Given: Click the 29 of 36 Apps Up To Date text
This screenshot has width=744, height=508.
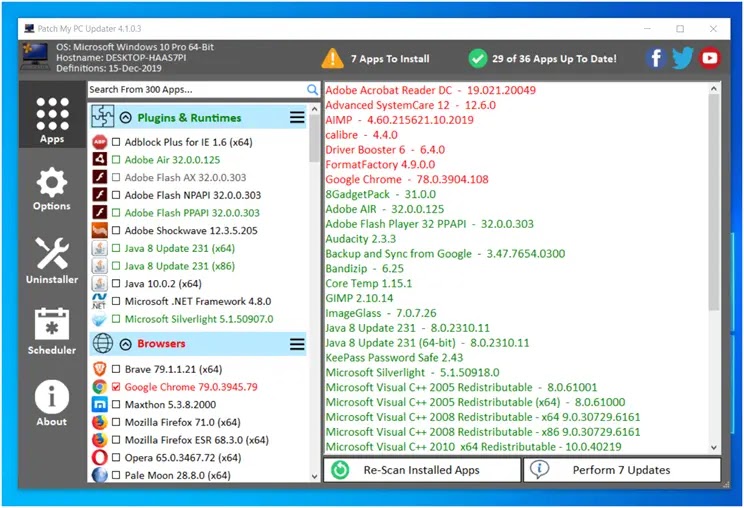Looking at the screenshot, I should [x=554, y=59].
